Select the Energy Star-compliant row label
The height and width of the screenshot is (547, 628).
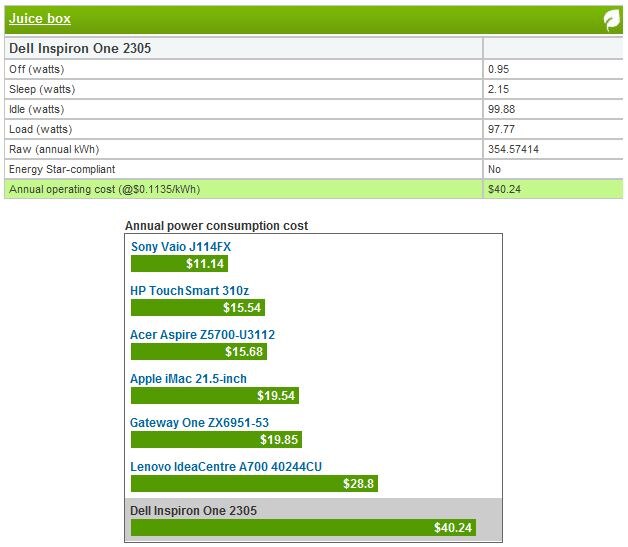click(62, 169)
